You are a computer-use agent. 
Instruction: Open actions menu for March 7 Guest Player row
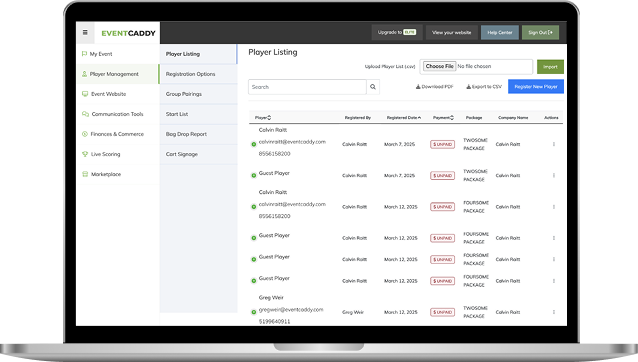[554, 175]
